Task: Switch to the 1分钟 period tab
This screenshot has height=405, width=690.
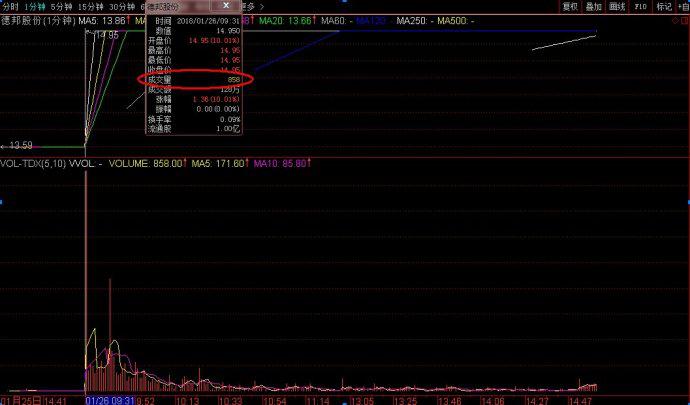Action: [x=37, y=6]
